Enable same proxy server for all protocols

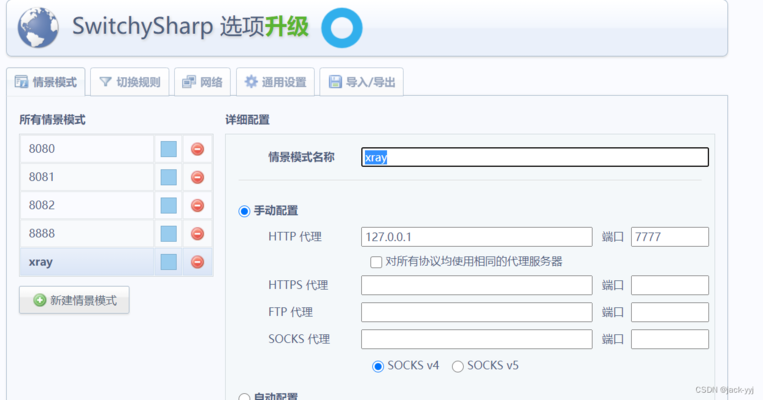tap(376, 261)
